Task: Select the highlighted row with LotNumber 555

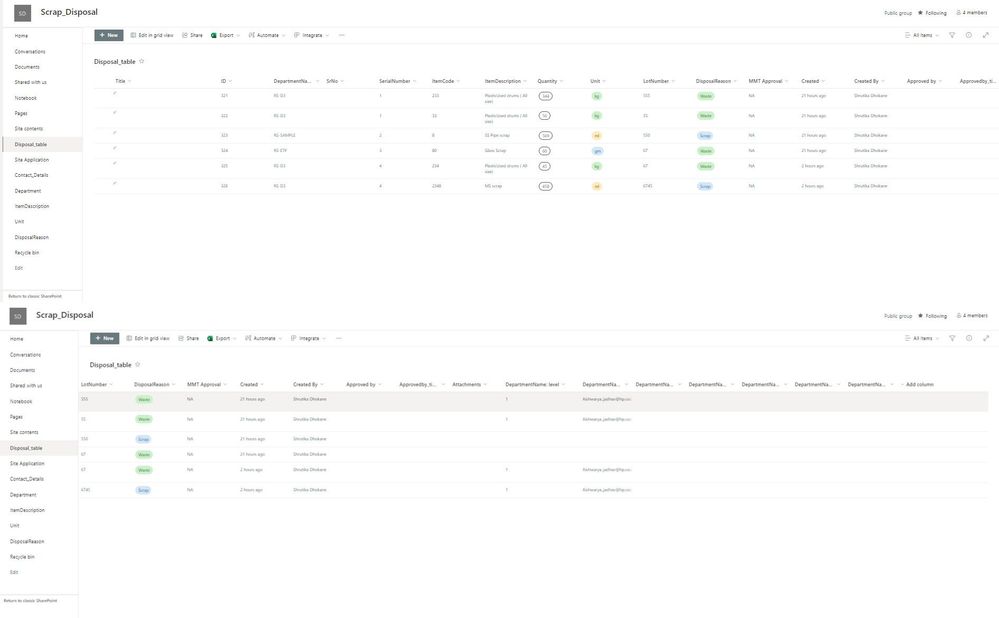Action: (534, 401)
